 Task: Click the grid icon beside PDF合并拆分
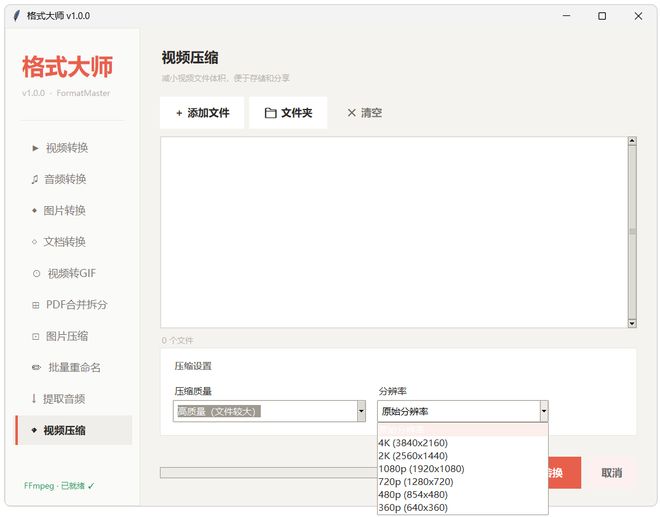click(x=36, y=305)
